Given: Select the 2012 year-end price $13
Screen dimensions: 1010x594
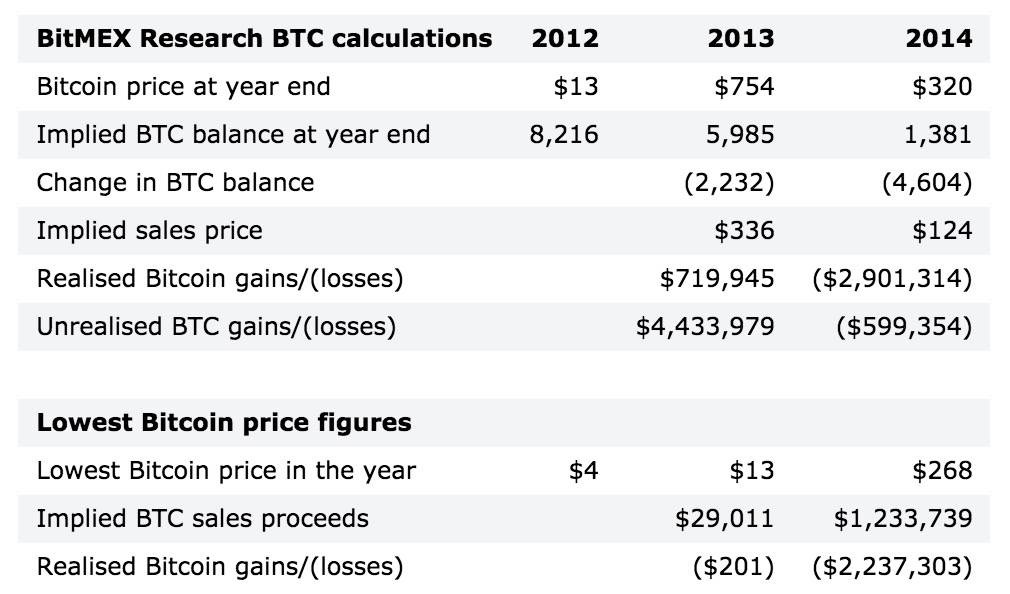Looking at the screenshot, I should pos(576,86).
